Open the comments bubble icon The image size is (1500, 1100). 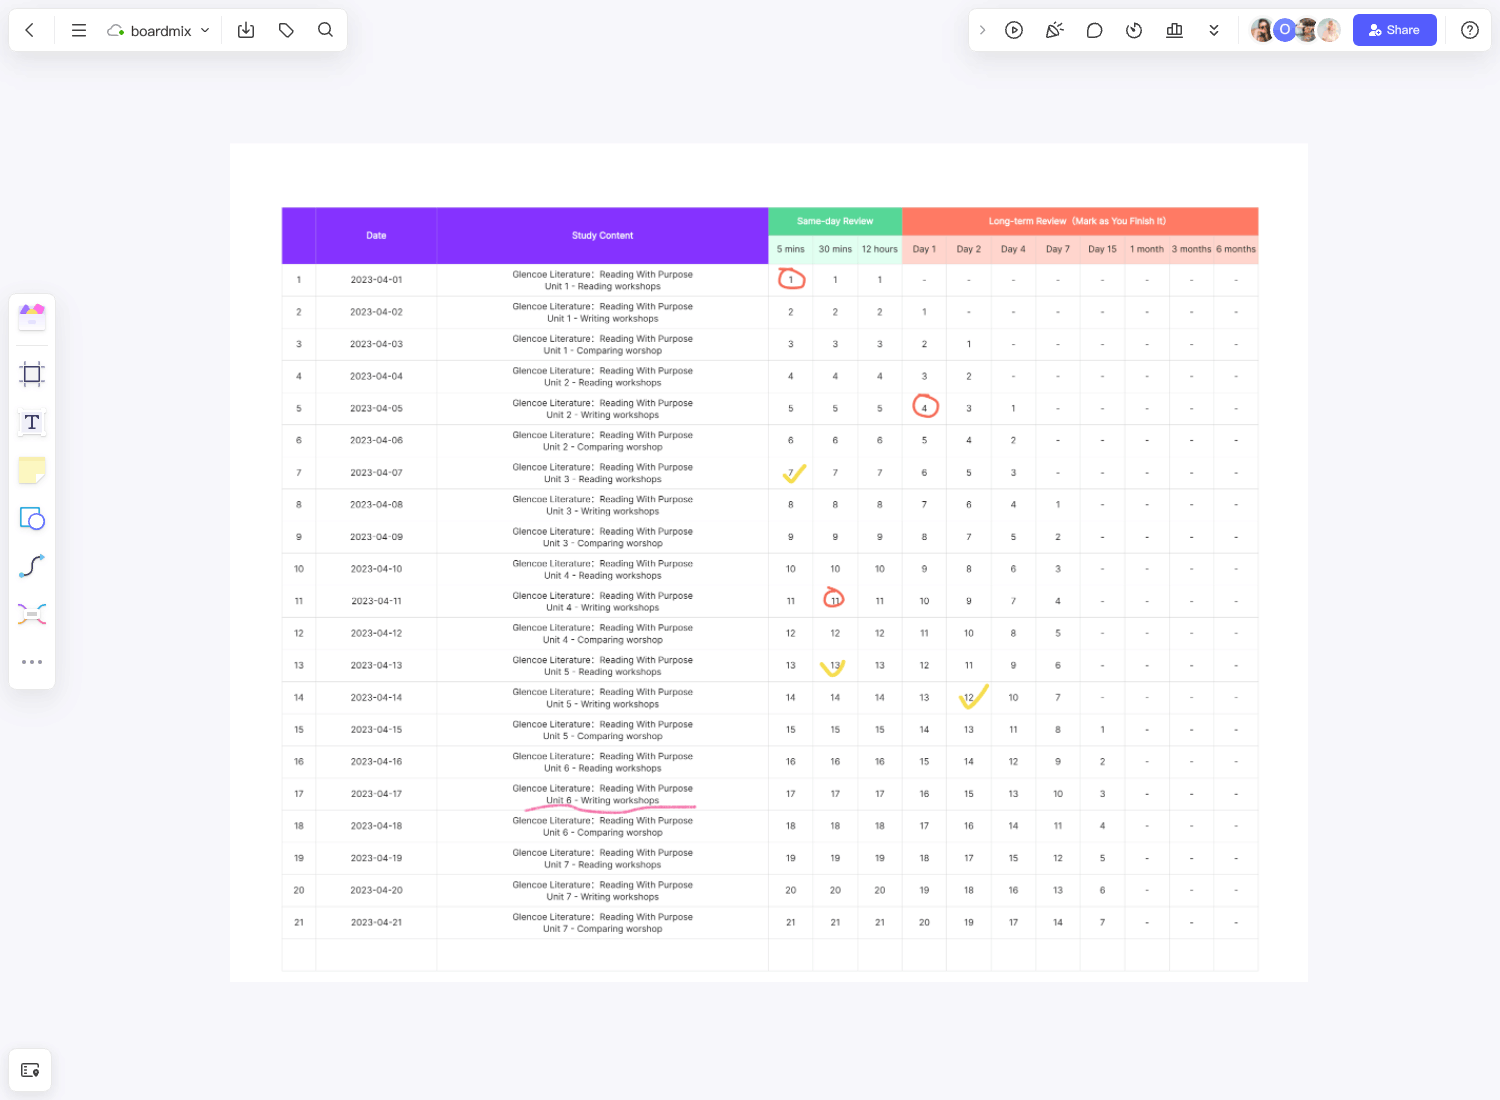click(x=1094, y=30)
